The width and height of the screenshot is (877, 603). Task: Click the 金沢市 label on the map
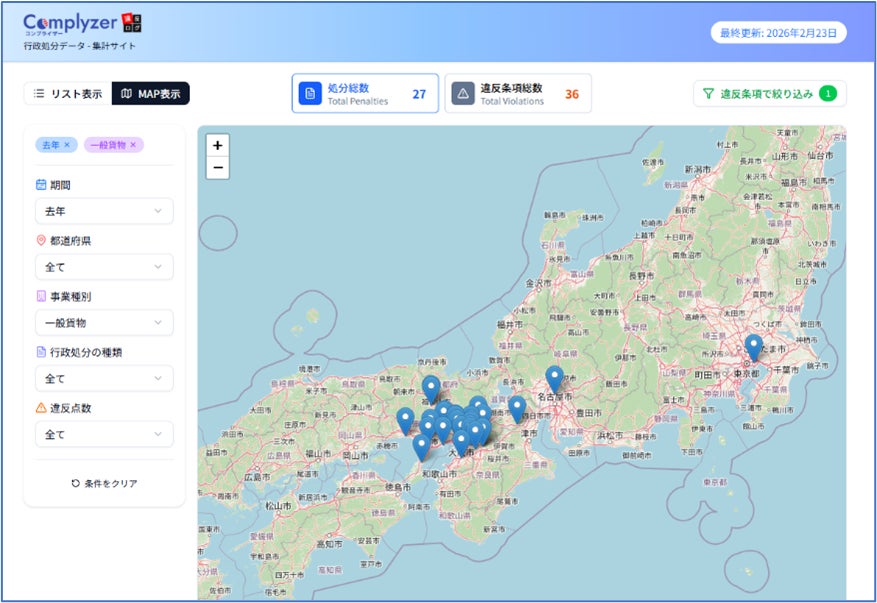[538, 284]
